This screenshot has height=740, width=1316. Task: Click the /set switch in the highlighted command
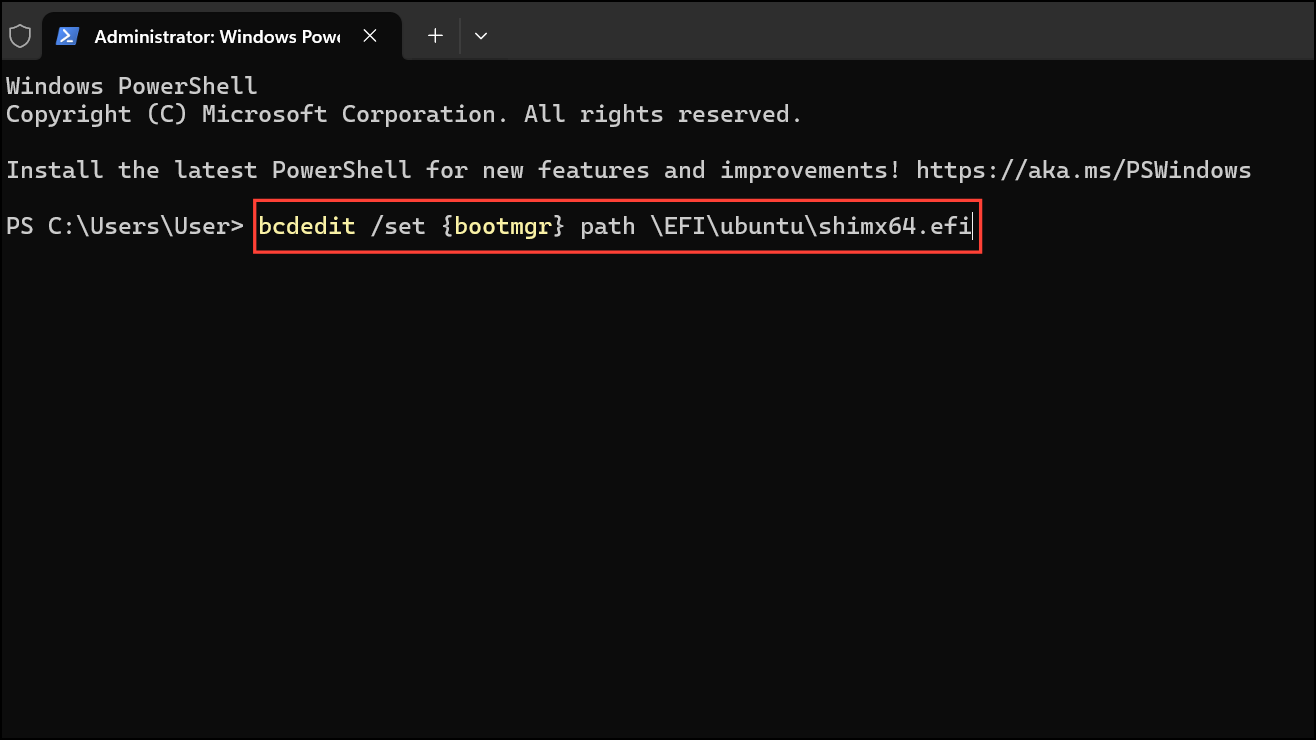tap(399, 226)
